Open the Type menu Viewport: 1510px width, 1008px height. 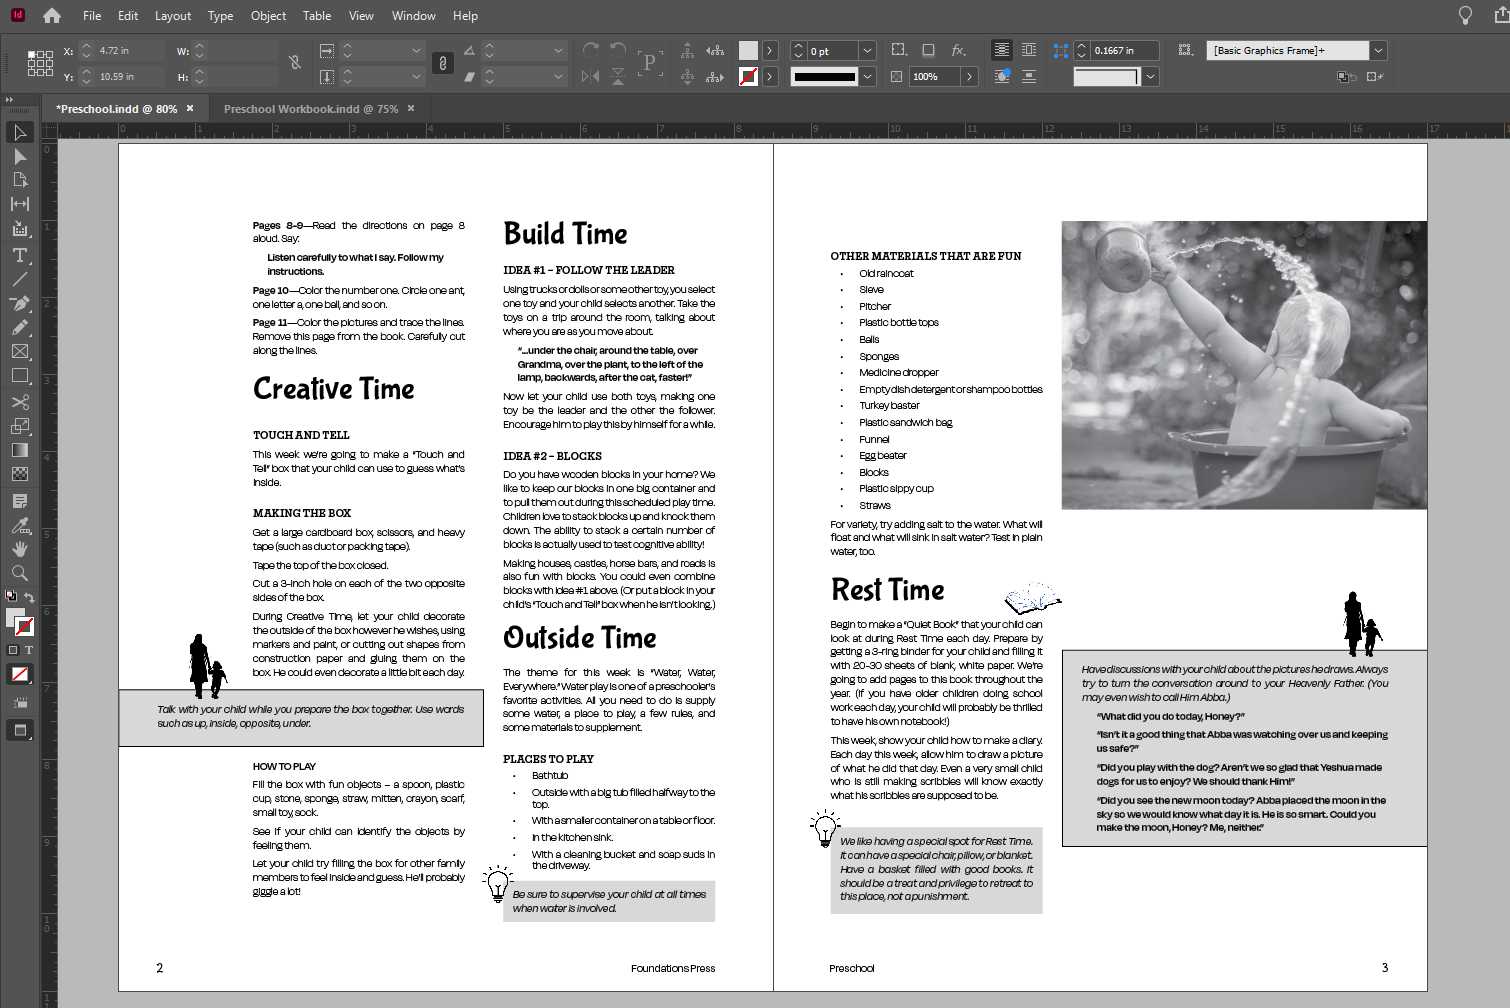point(220,16)
